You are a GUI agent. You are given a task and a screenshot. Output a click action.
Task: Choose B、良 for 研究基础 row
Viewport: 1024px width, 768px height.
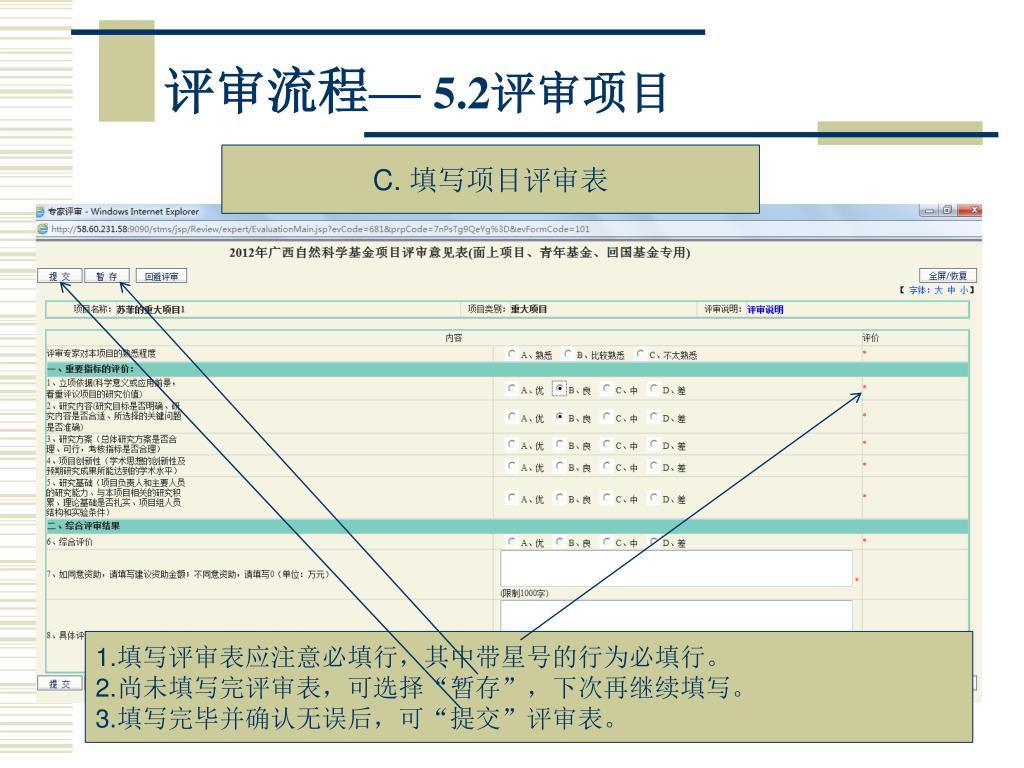(x=560, y=498)
